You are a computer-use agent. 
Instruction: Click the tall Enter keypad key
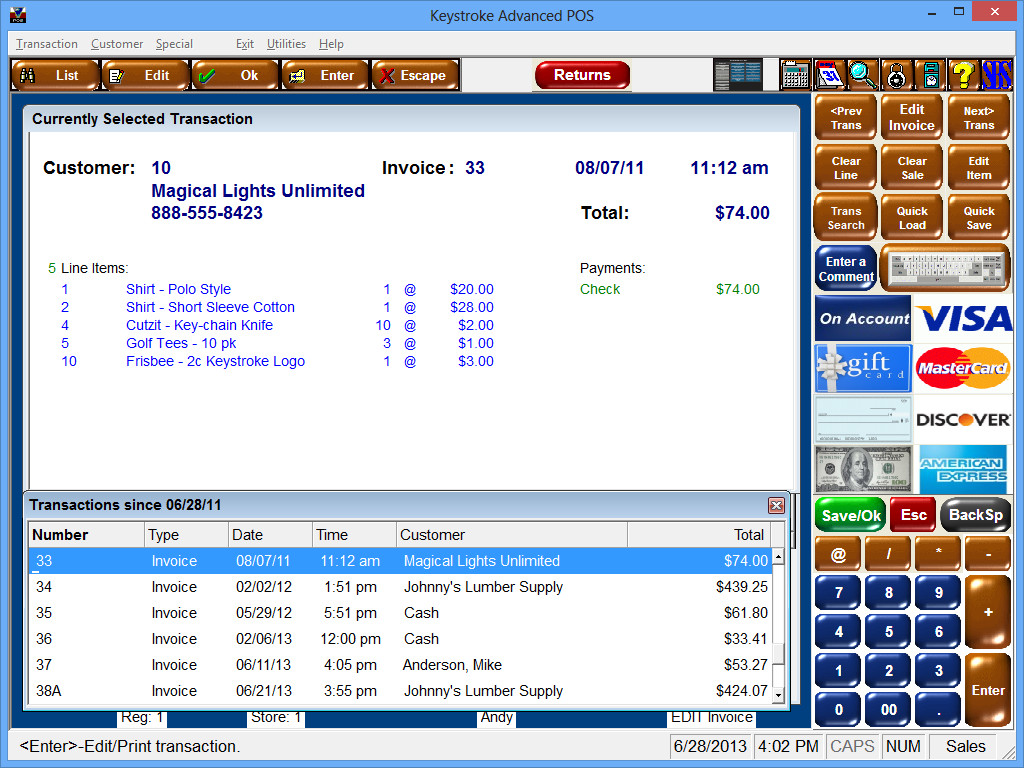coord(988,690)
